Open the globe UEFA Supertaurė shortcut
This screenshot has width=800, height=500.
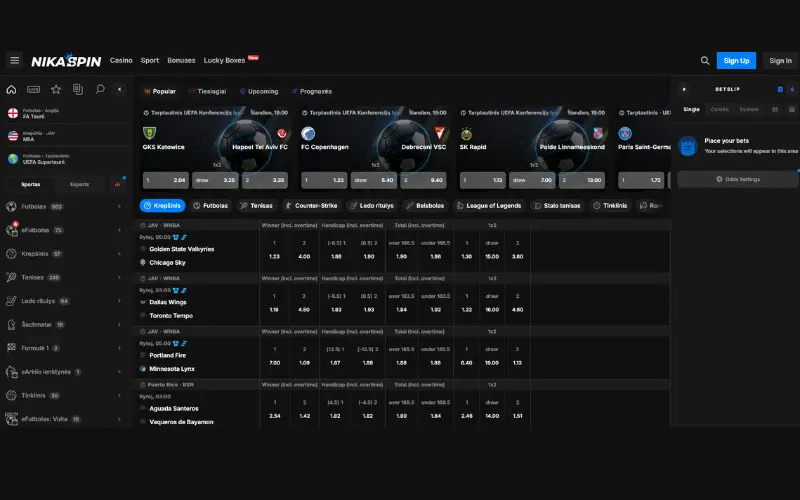66,159
